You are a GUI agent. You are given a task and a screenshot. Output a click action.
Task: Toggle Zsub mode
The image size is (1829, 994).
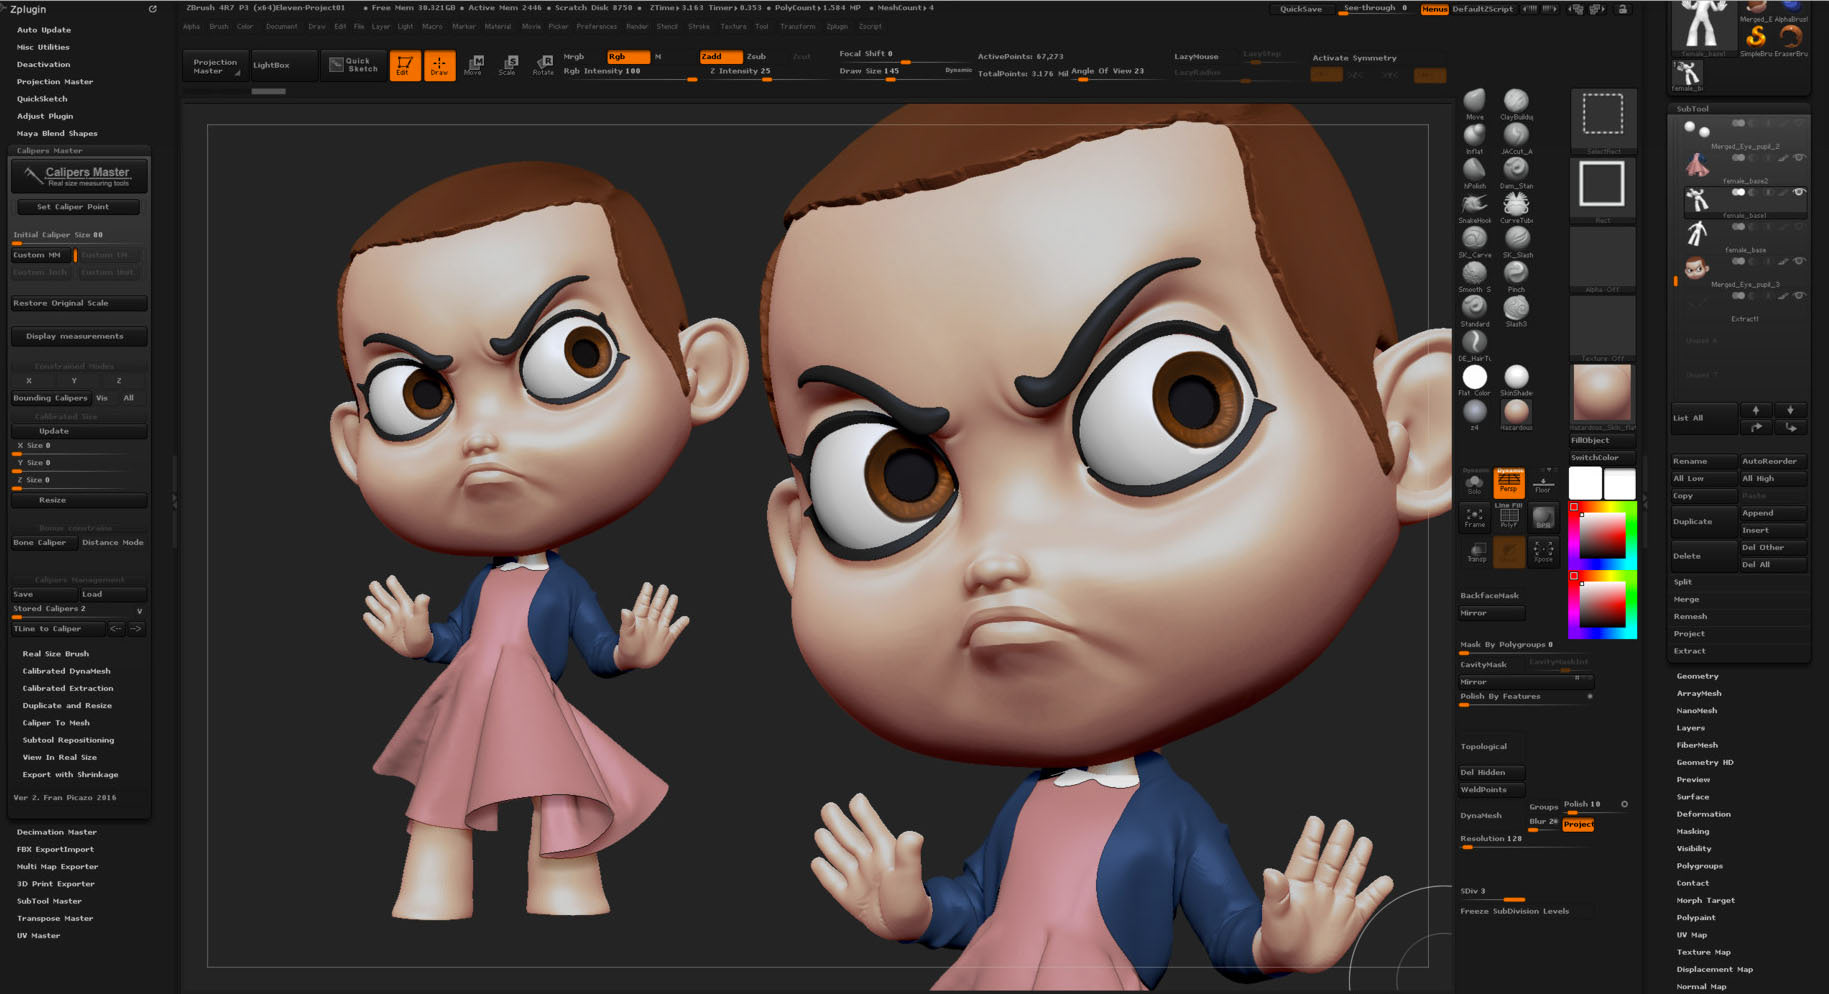pos(758,56)
